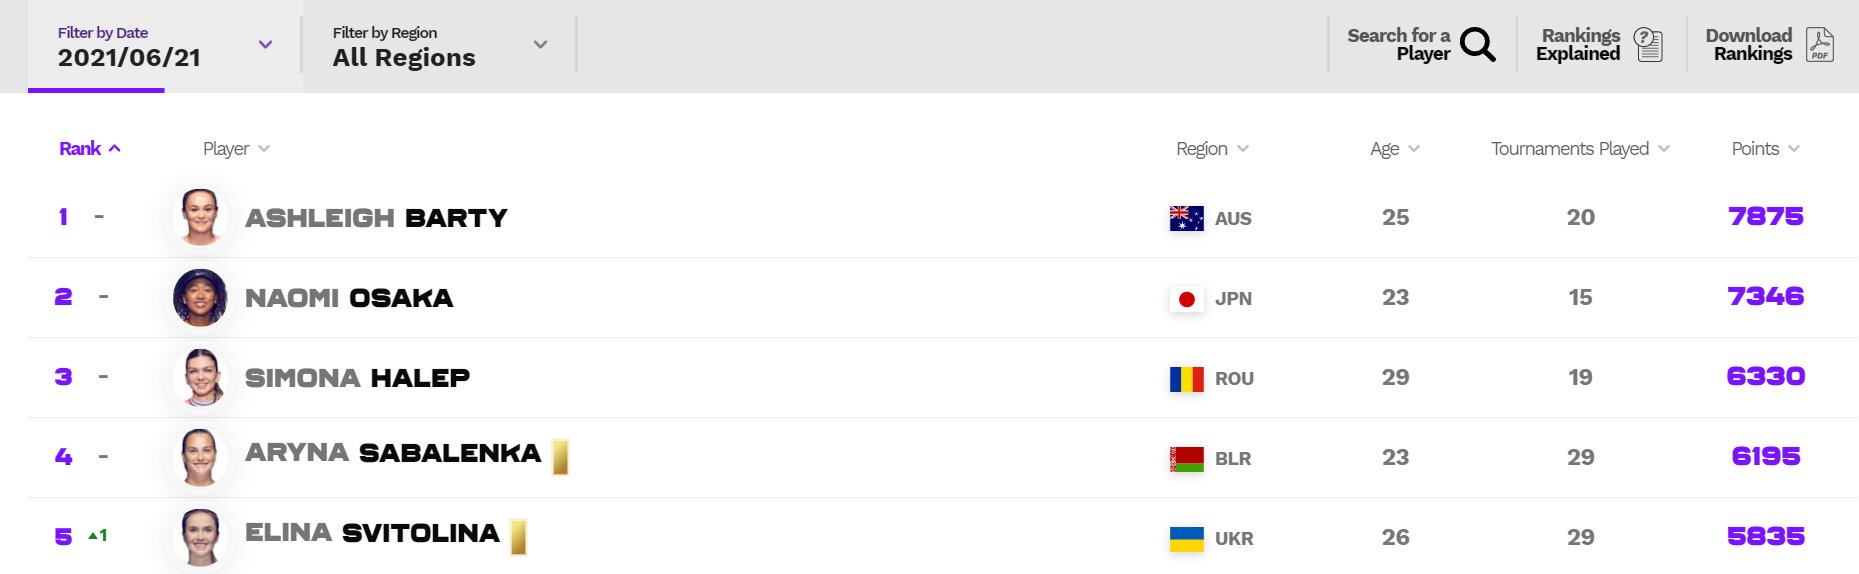The width and height of the screenshot is (1859, 574).
Task: Sort the table by the Points column
Action: [x=1765, y=149]
